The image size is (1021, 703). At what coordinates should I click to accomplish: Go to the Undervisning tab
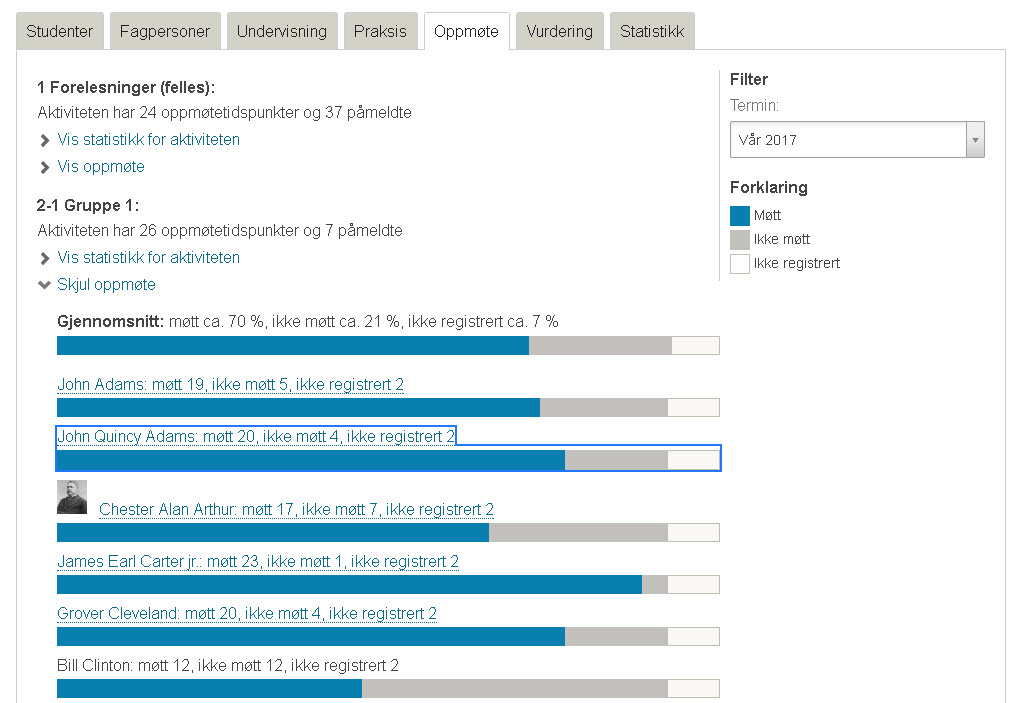pos(282,31)
